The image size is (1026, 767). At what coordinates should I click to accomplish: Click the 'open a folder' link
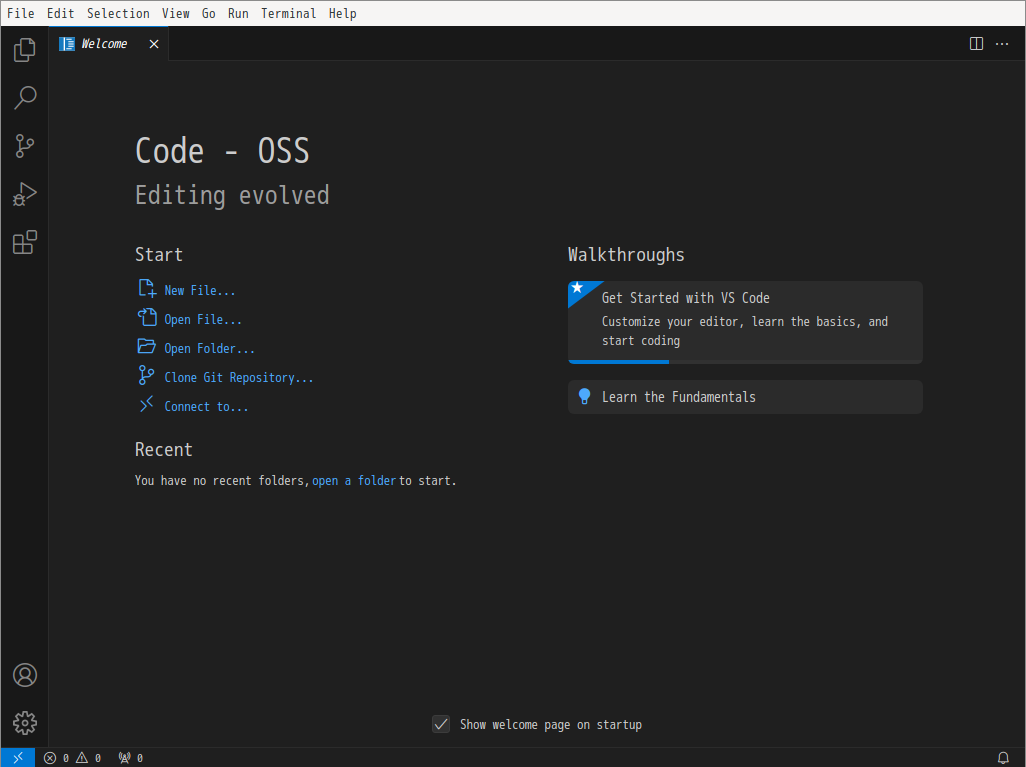pyautogui.click(x=354, y=480)
